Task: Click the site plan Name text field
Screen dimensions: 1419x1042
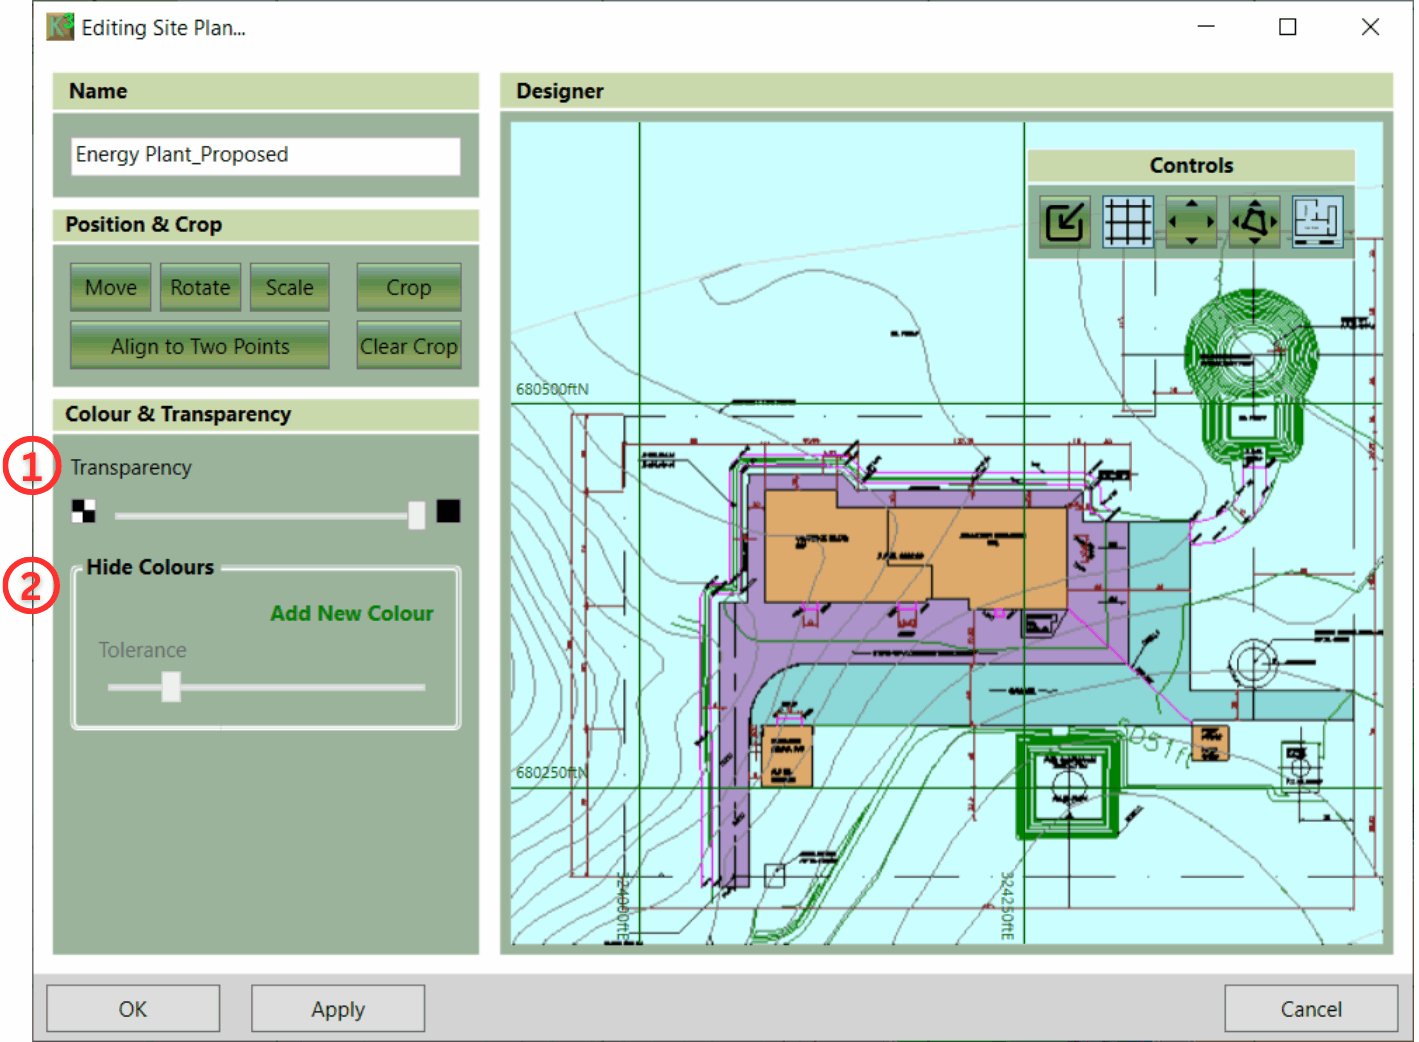Action: pyautogui.click(x=265, y=155)
